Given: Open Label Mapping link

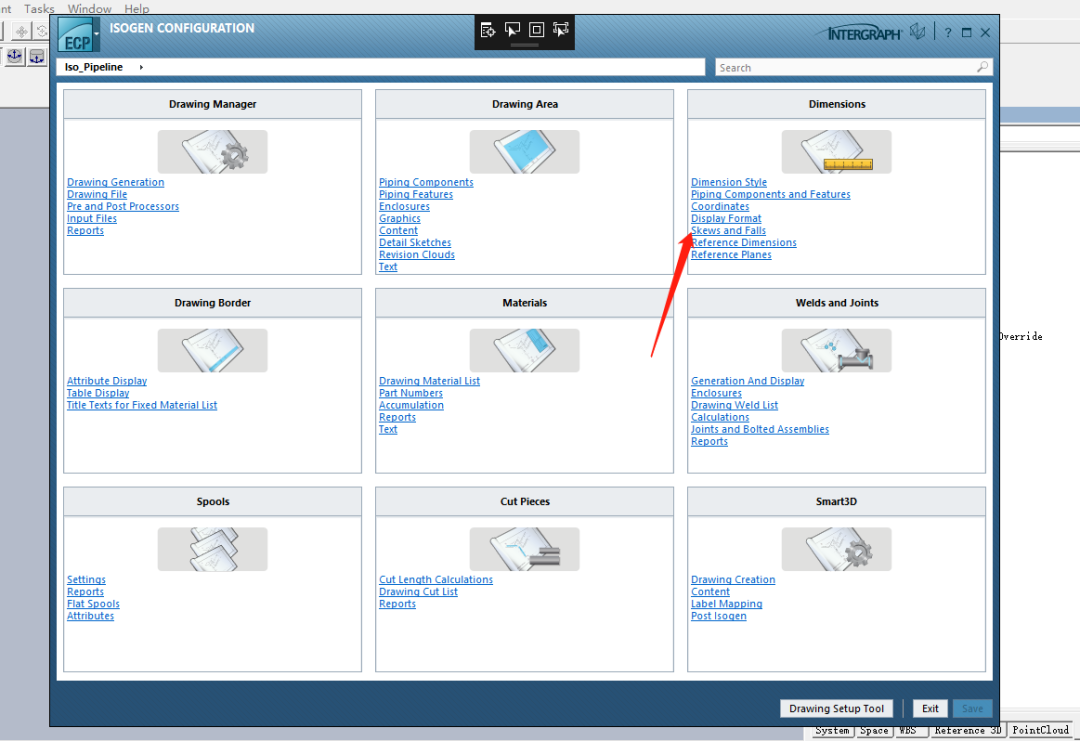Looking at the screenshot, I should [727, 604].
